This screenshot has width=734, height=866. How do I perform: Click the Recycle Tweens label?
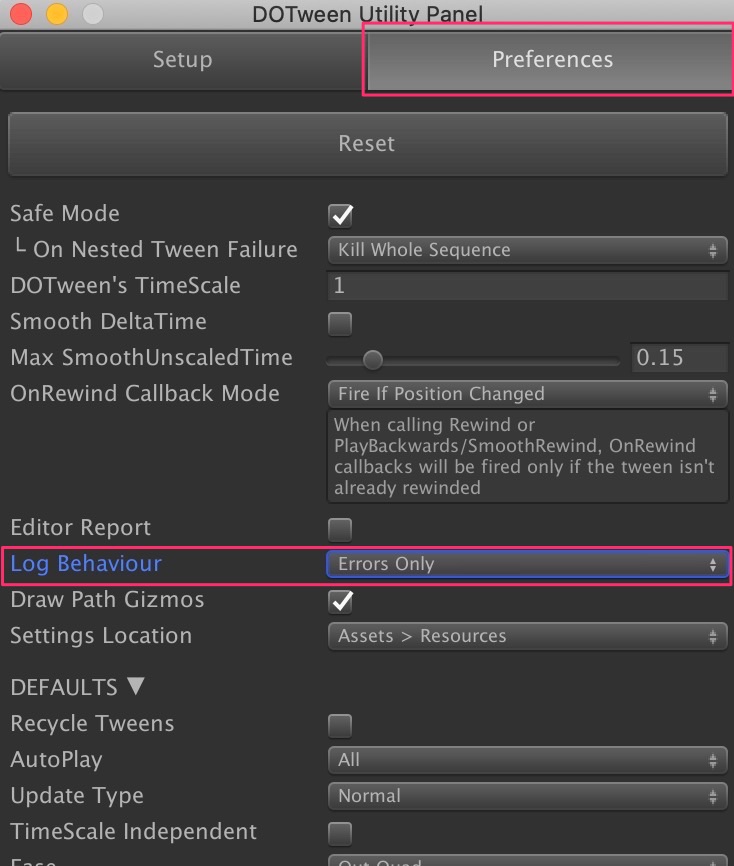pos(92,724)
